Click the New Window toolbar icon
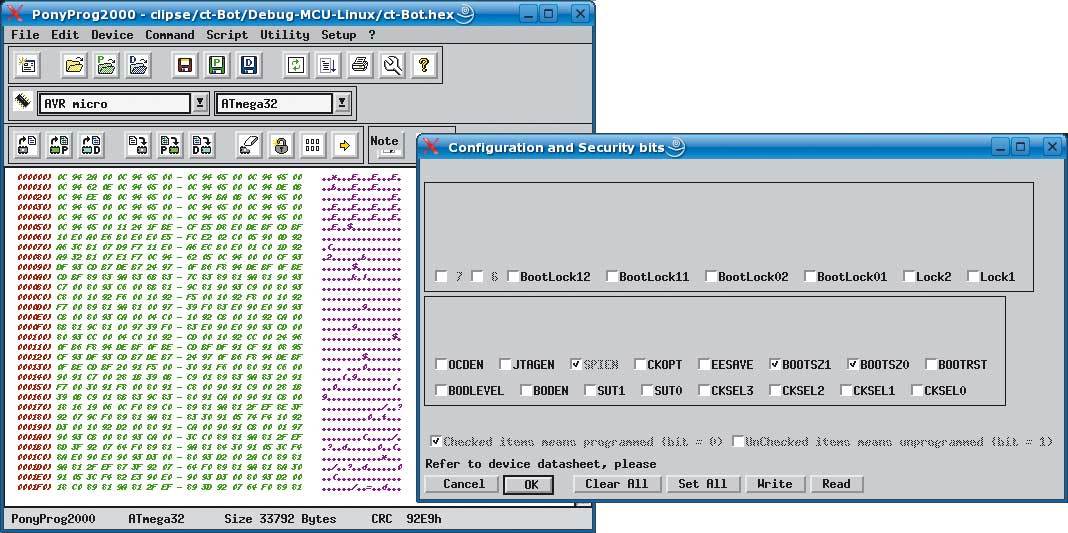The width and height of the screenshot is (1068, 533). pyautogui.click(x=27, y=66)
